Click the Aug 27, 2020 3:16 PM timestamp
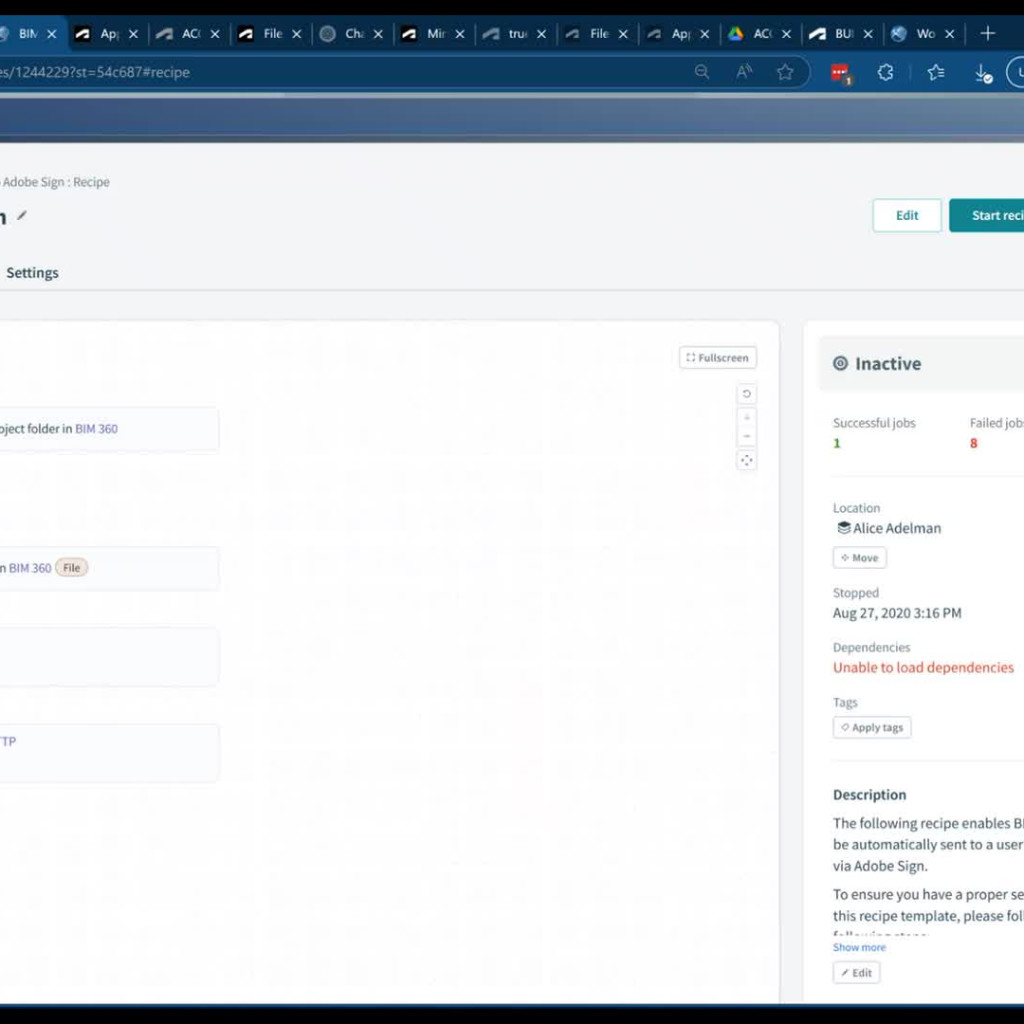 point(897,613)
